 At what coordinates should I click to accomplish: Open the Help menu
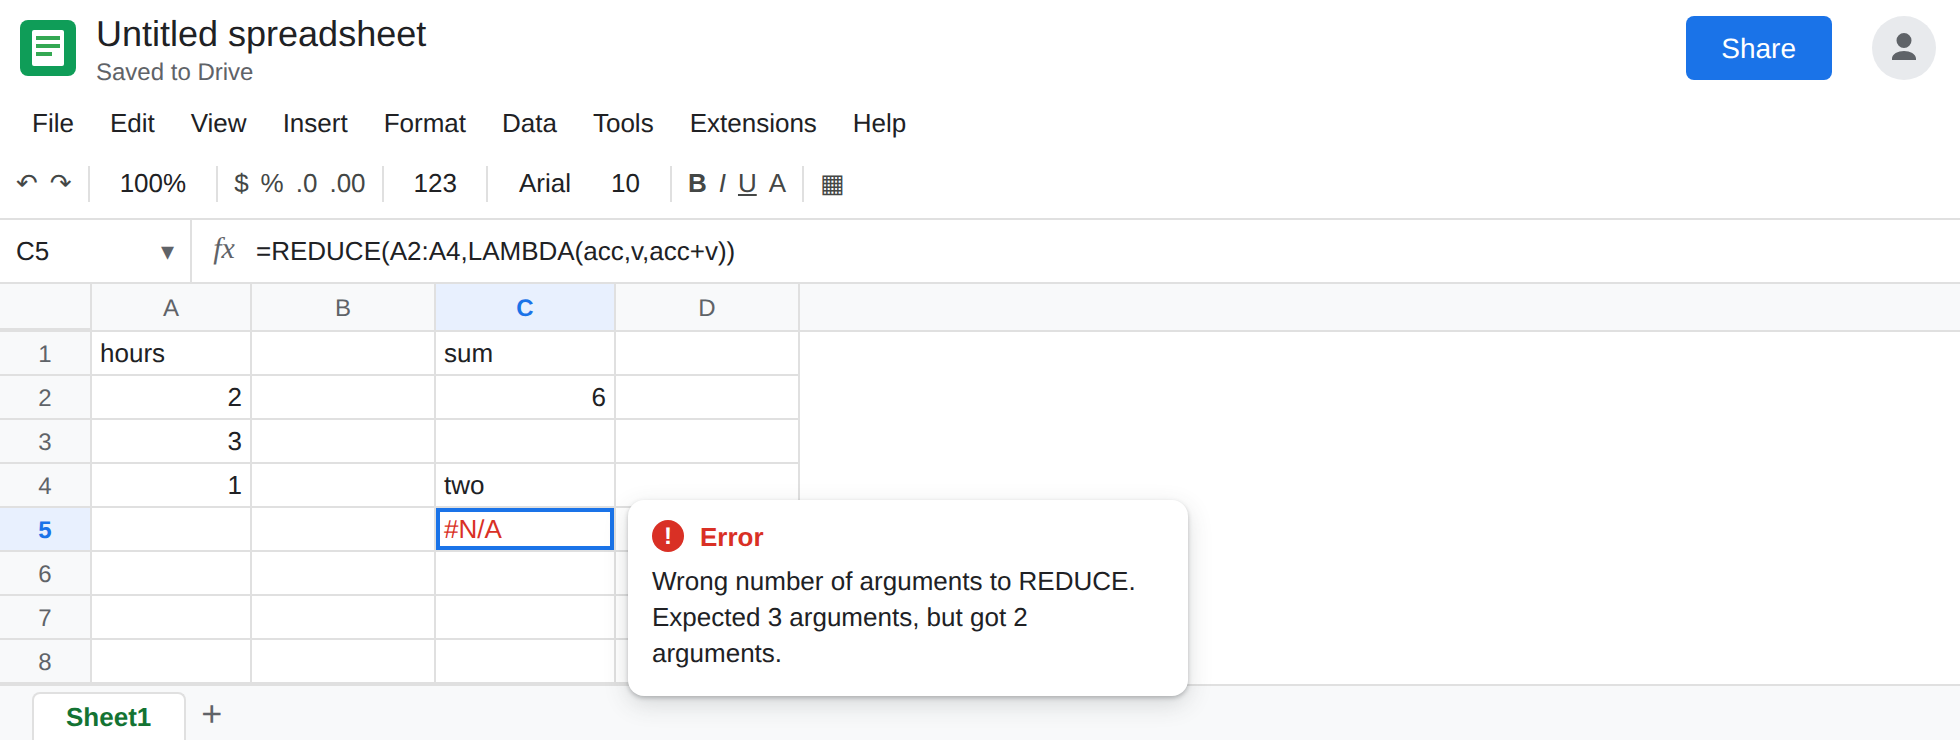pyautogui.click(x=879, y=123)
